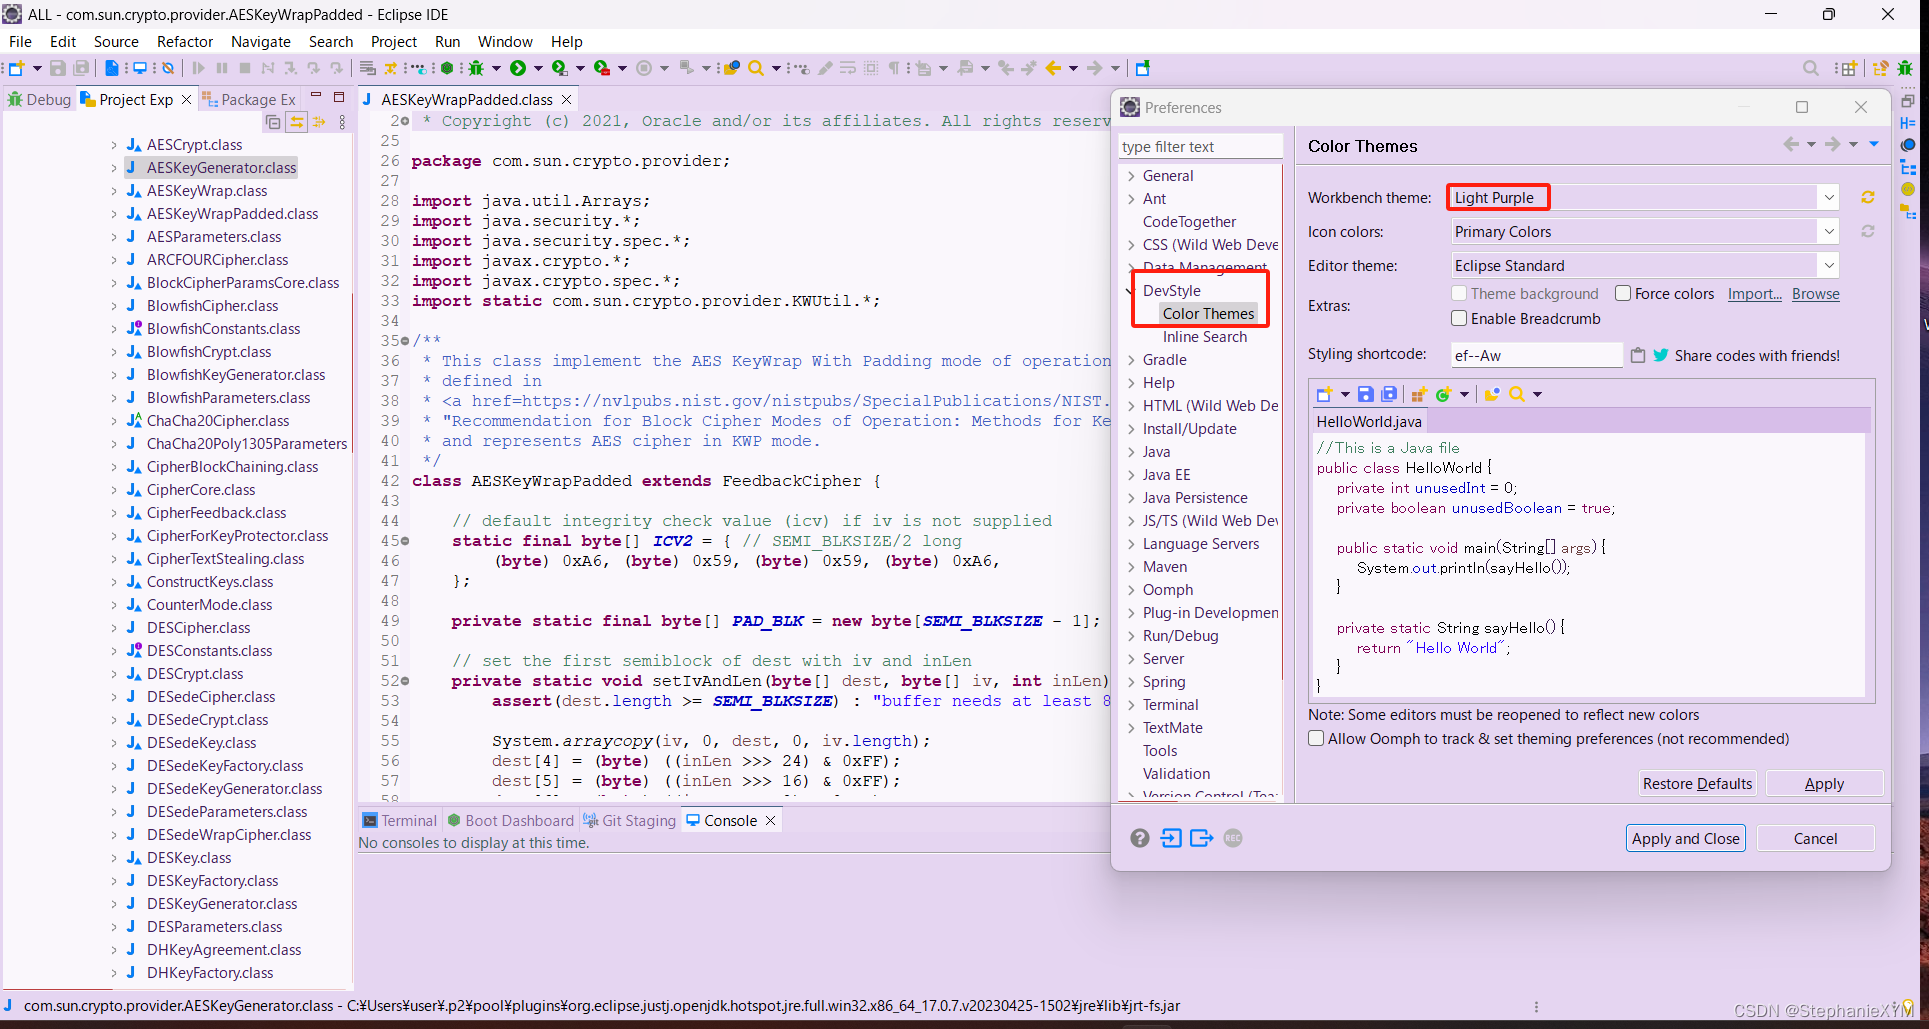Click the Open Perspective icon at top right
1929x1029 pixels.
(x=1847, y=68)
